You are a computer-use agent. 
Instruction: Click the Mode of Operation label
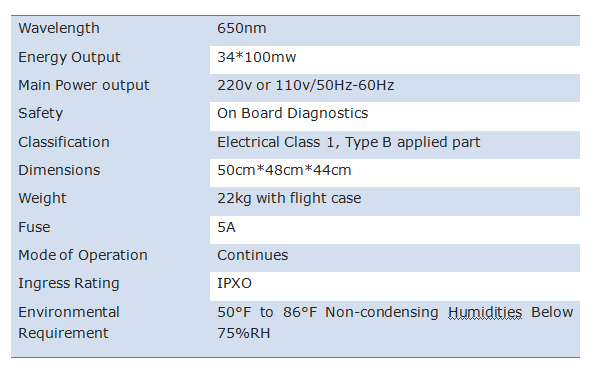click(83, 255)
